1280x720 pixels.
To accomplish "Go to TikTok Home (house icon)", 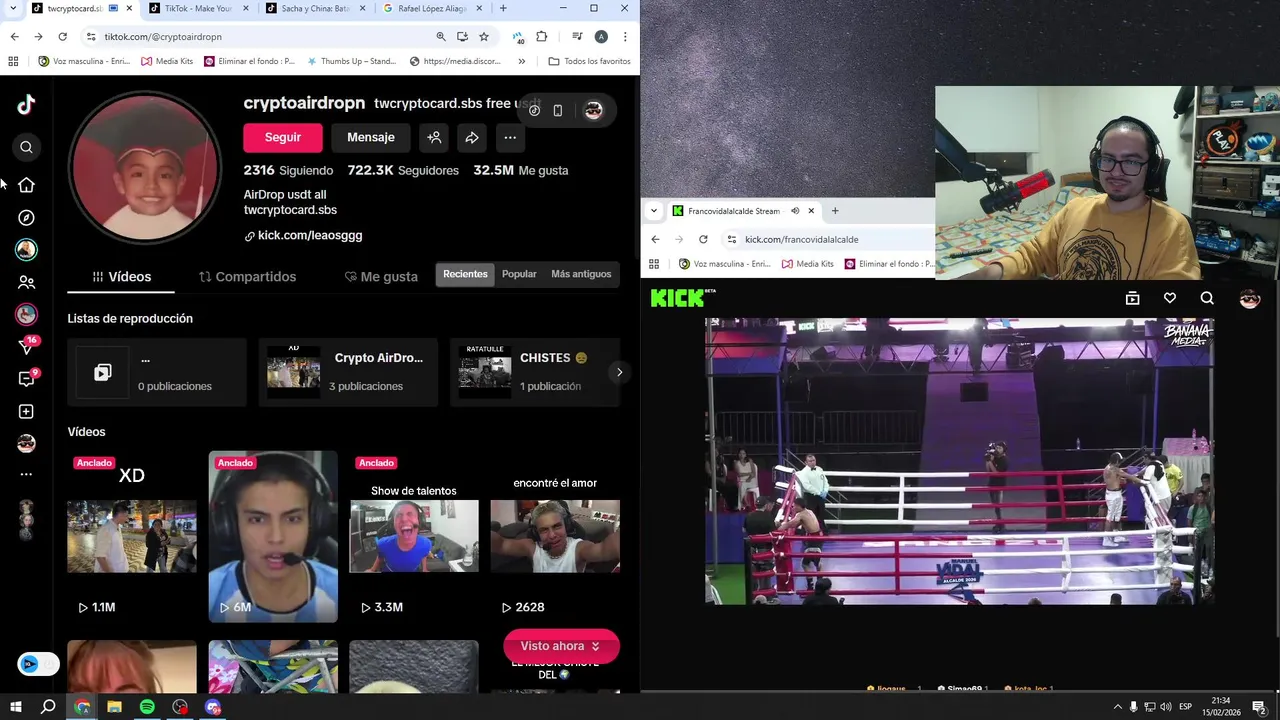I will tap(26, 185).
